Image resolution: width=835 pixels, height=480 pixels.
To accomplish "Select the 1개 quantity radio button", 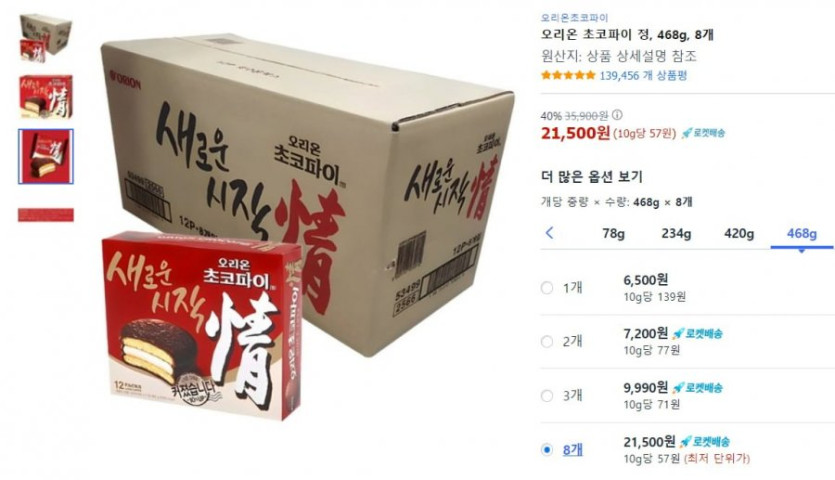I will tap(547, 288).
